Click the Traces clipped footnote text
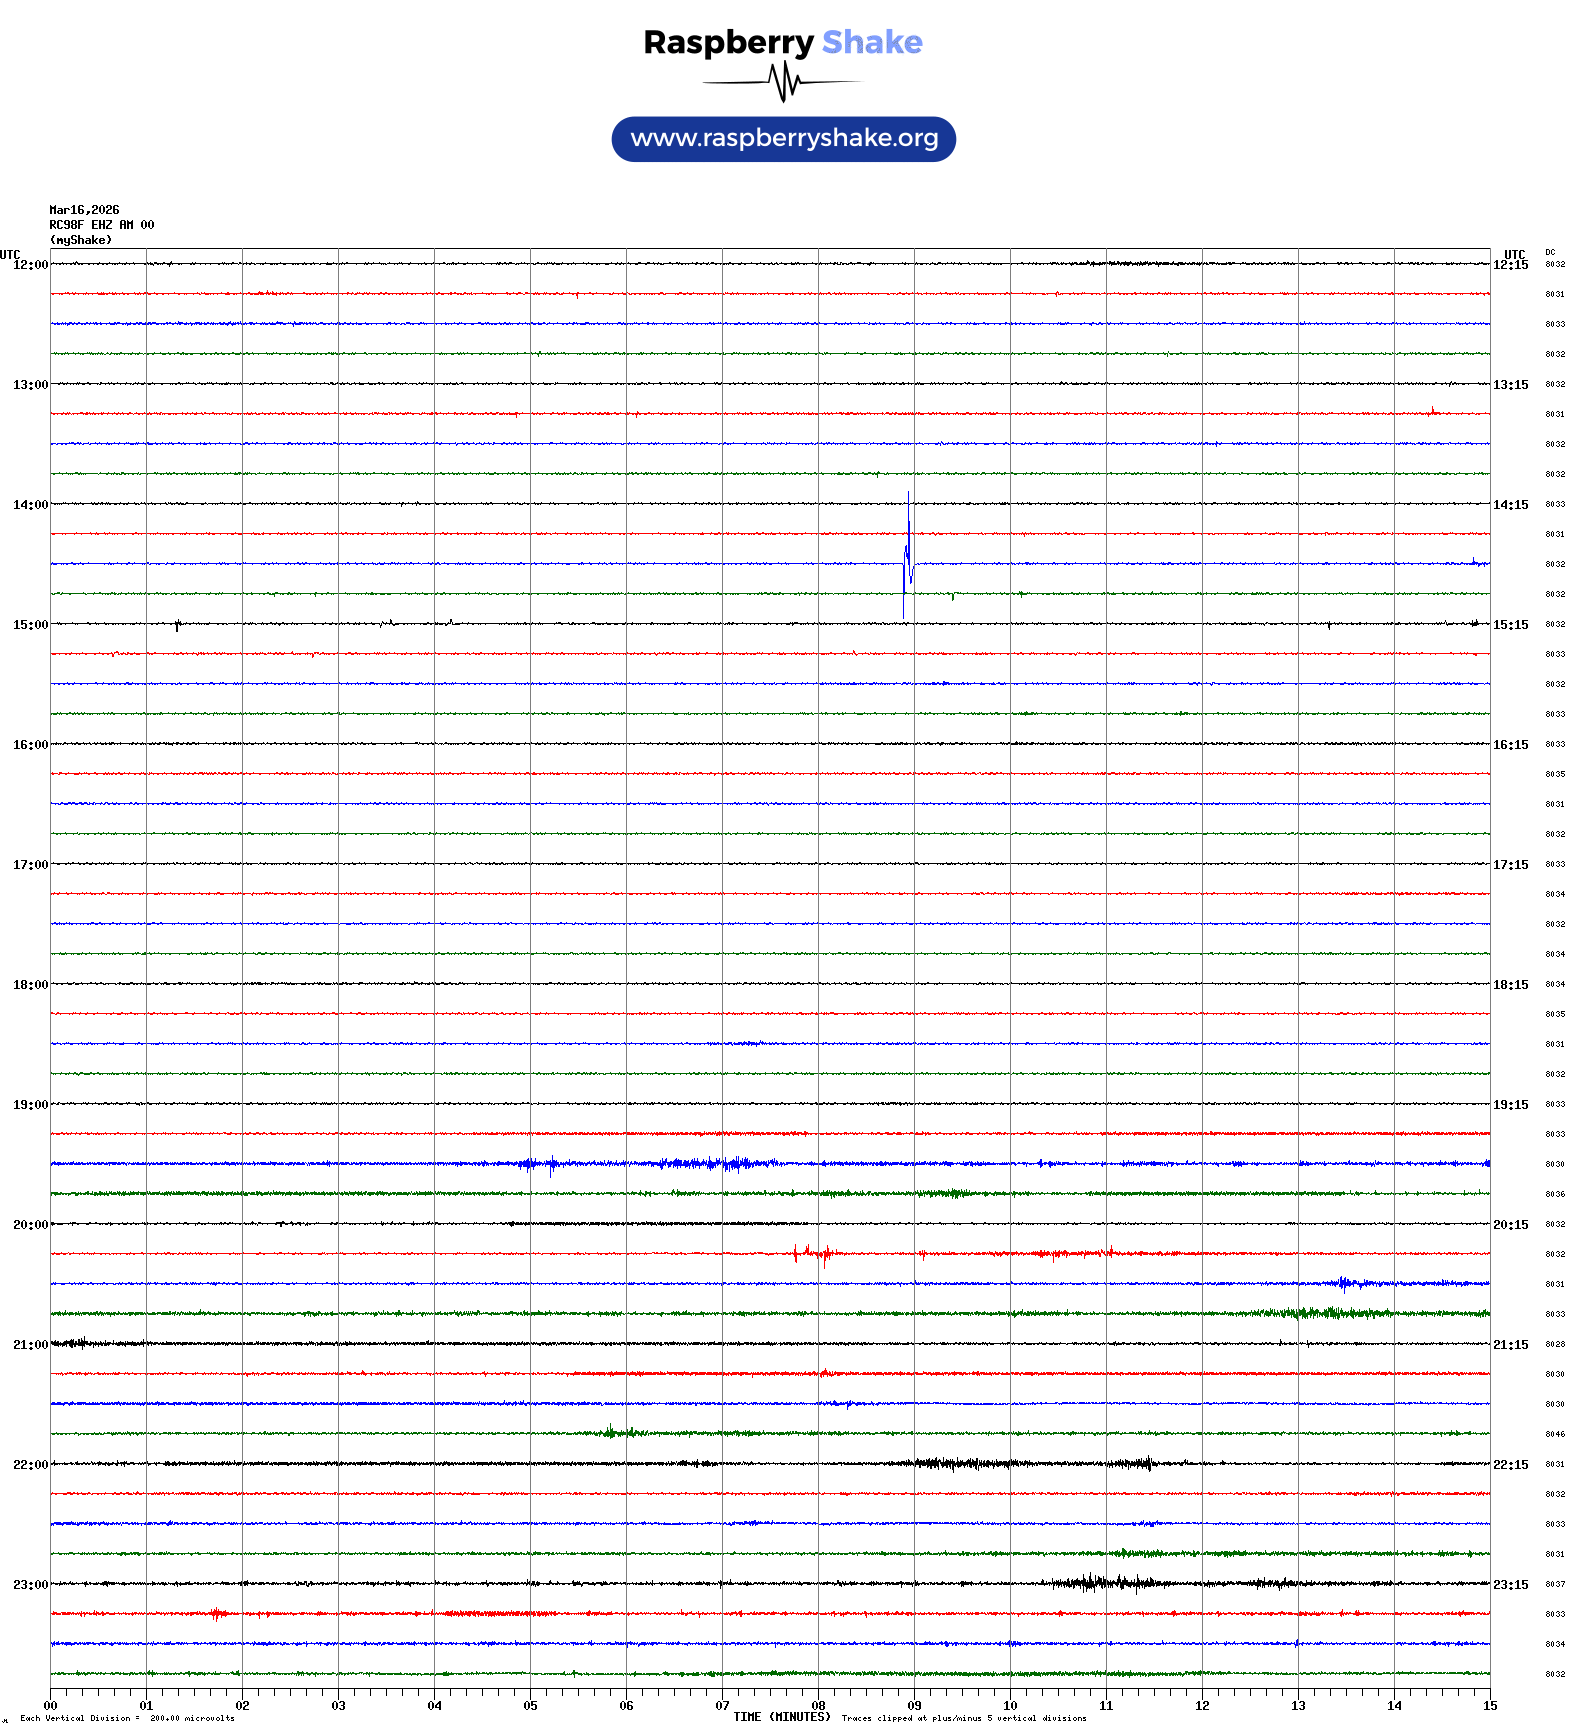The height and width of the screenshot is (1732, 1570). click(x=963, y=1718)
